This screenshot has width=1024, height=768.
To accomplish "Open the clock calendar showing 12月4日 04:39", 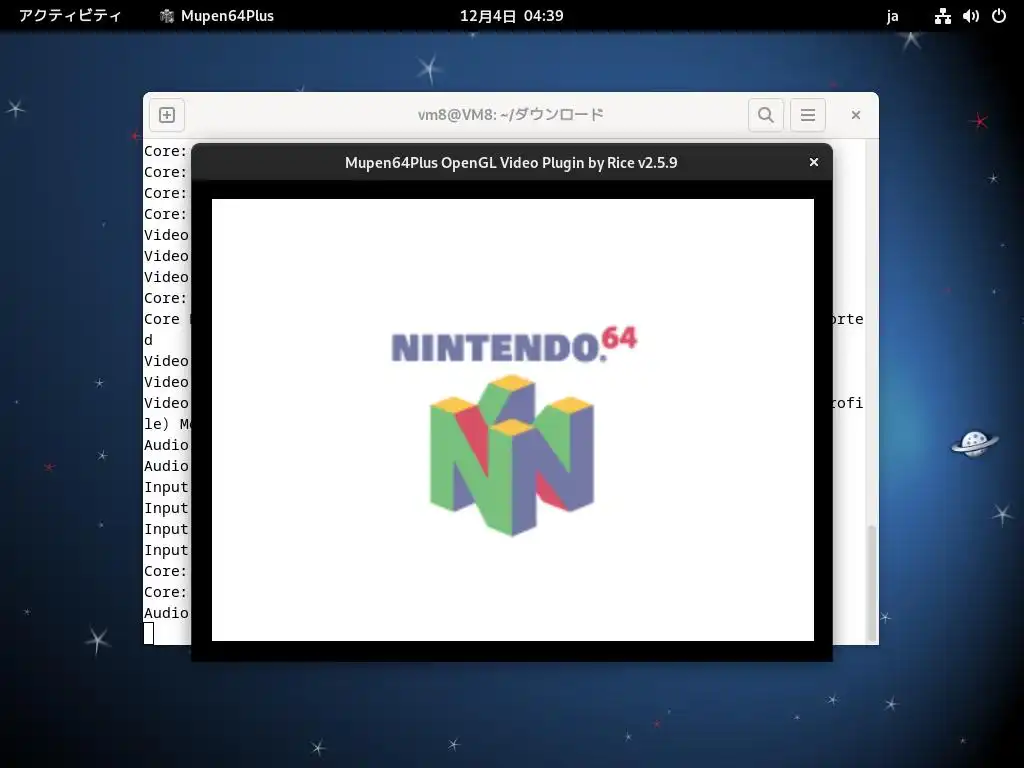I will pos(511,16).
